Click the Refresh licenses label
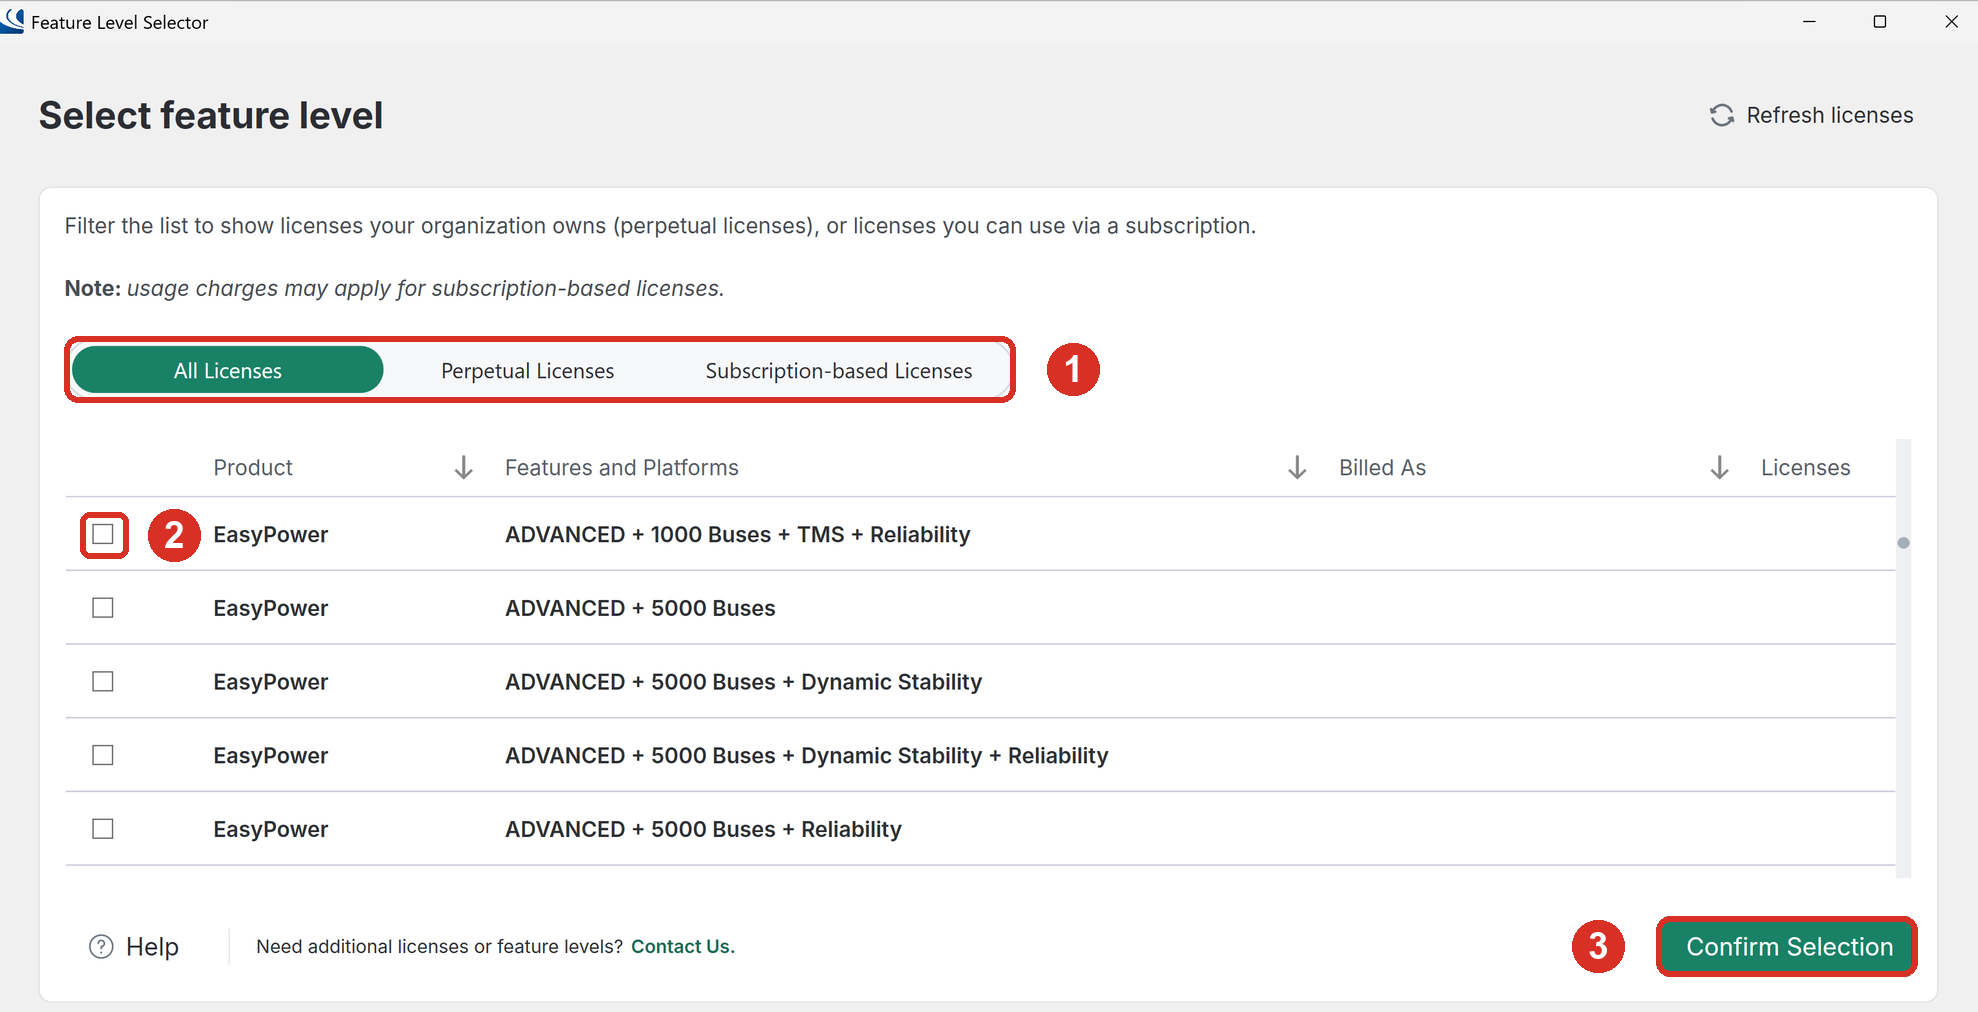Screen dimensions: 1978x1012 coord(1830,115)
